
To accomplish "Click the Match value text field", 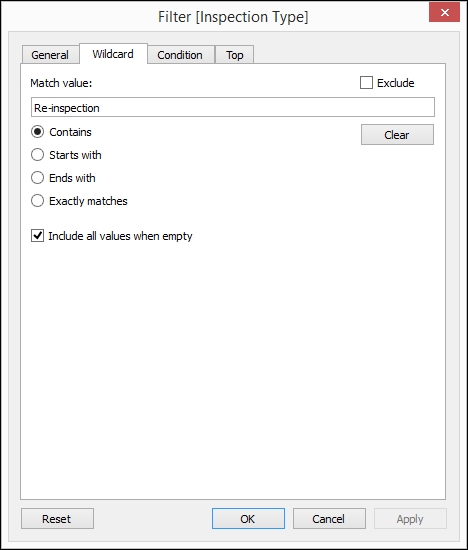I will [x=233, y=107].
